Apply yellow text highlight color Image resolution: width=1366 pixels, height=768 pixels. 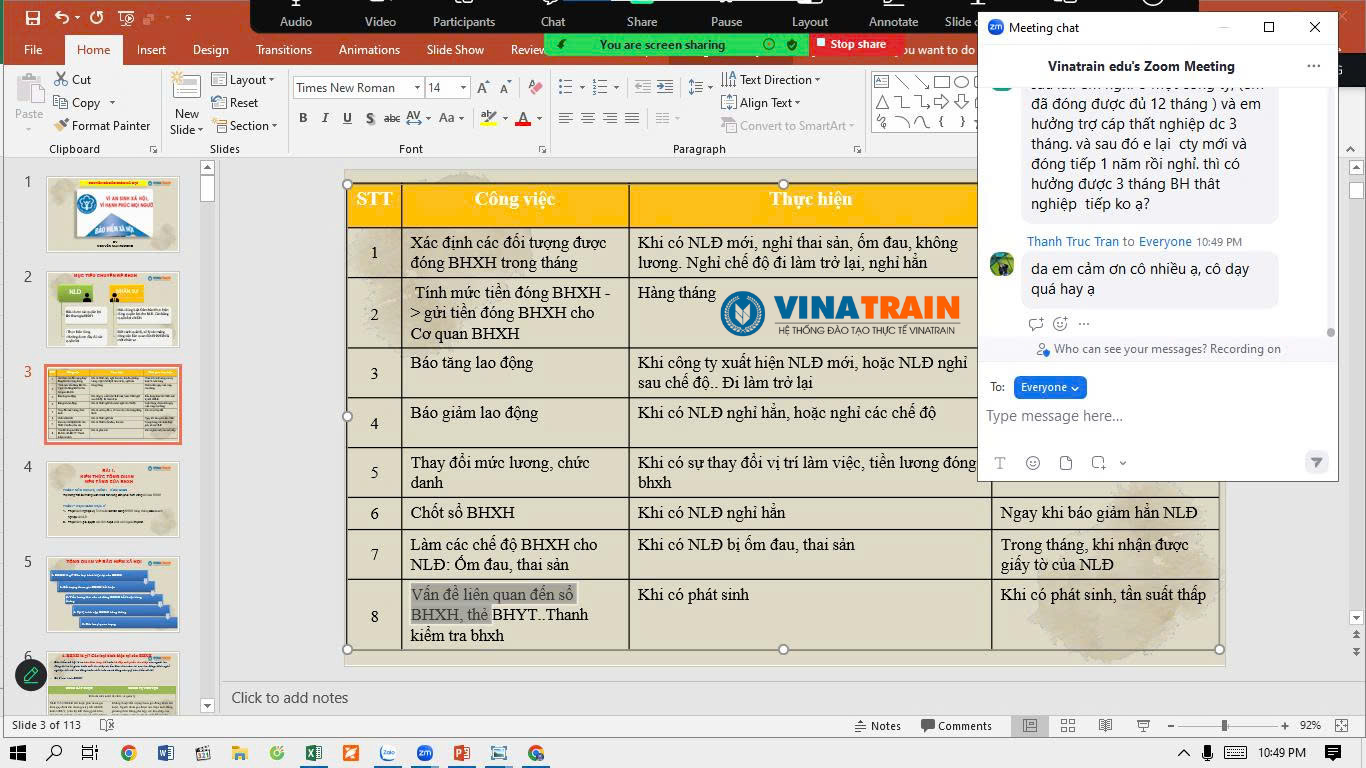pos(487,119)
